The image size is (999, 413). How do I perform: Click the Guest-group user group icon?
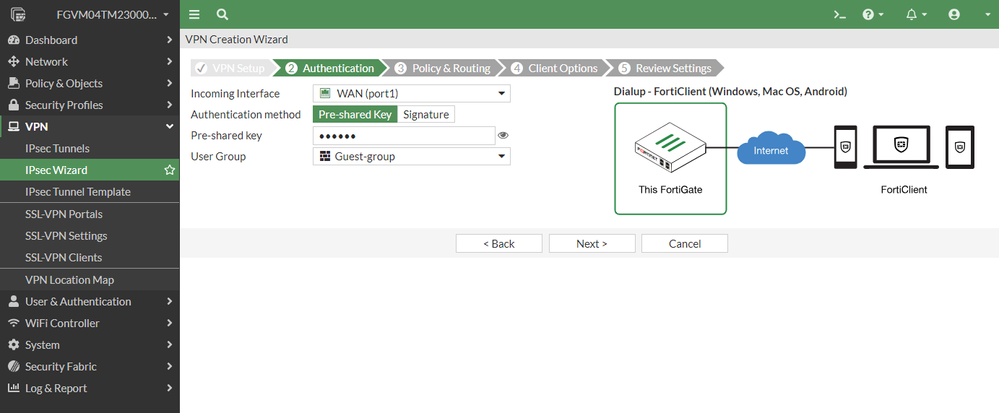click(325, 156)
